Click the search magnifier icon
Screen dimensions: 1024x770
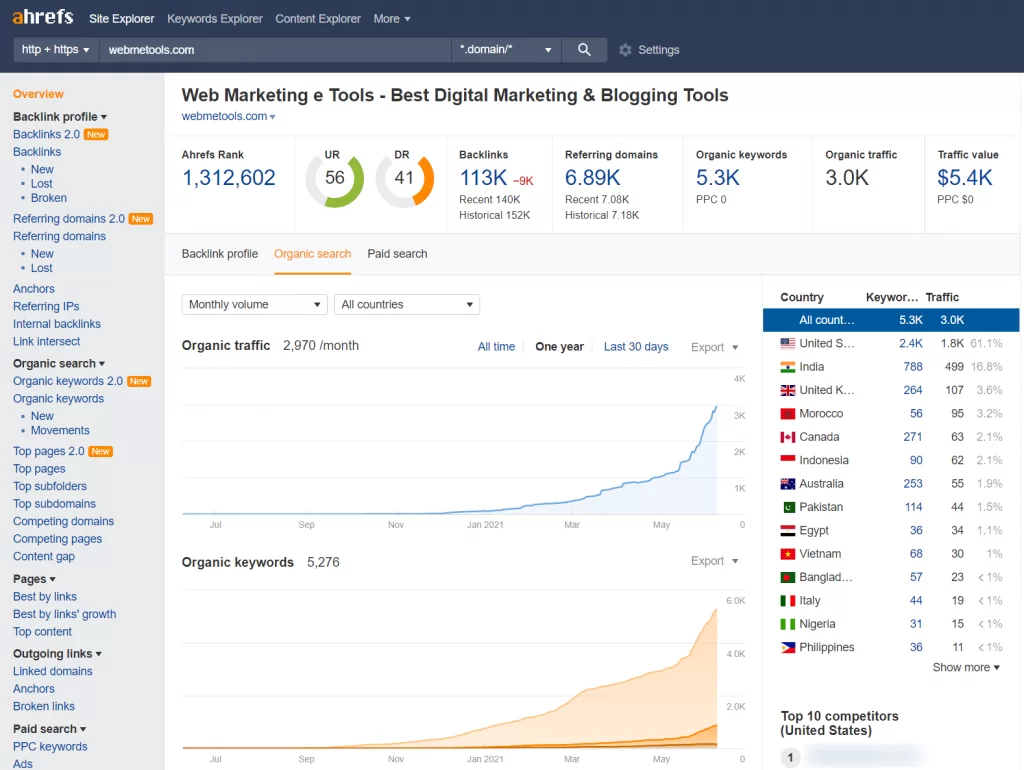[584, 49]
